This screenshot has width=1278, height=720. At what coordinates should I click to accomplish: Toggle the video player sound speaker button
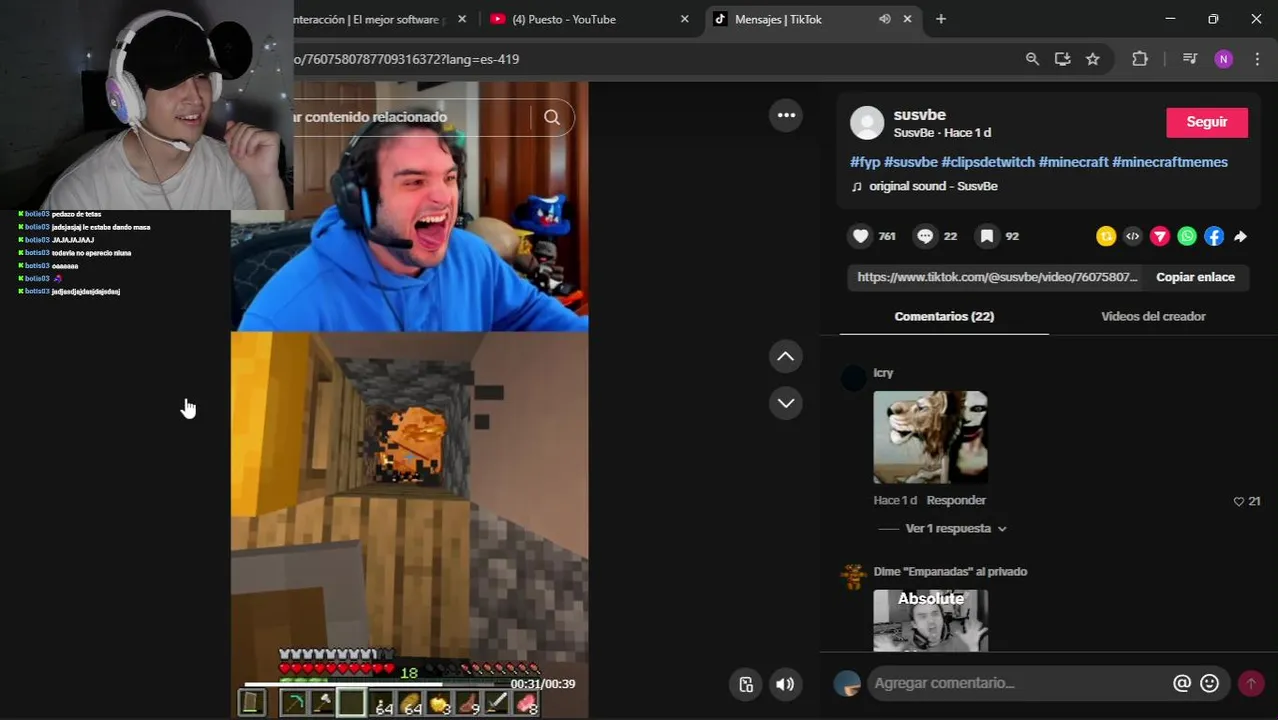[x=785, y=684]
